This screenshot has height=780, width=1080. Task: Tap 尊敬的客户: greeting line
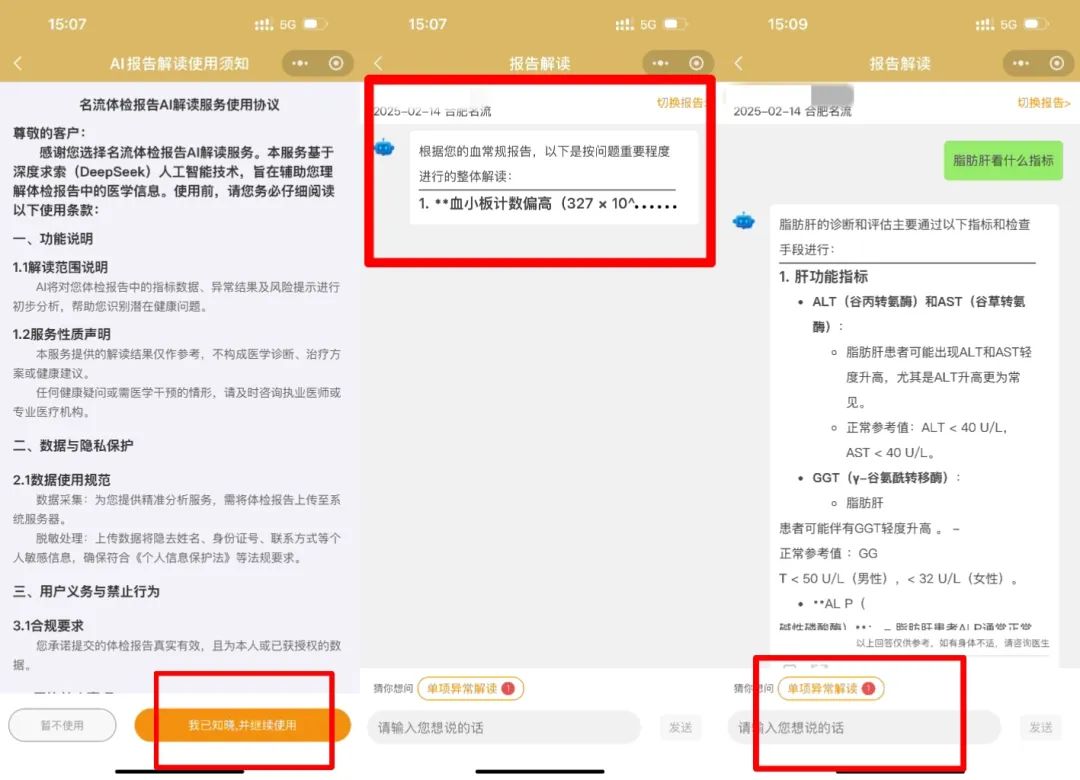[50, 133]
